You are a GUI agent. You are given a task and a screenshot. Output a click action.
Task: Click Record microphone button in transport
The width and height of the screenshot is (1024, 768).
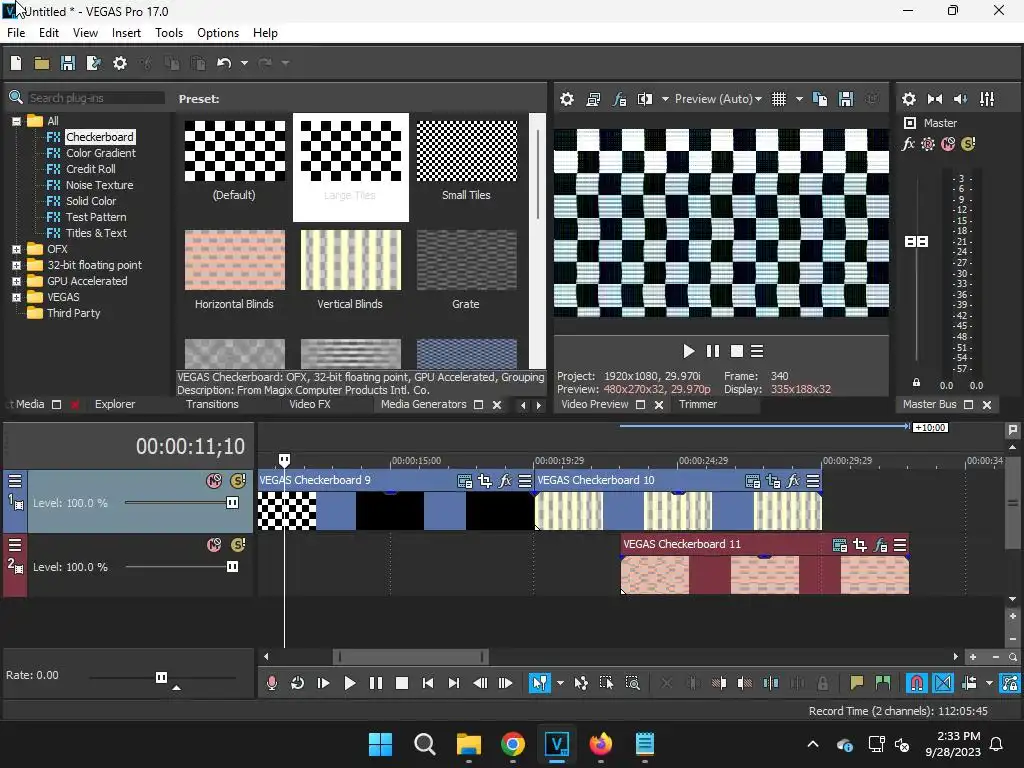(x=272, y=683)
